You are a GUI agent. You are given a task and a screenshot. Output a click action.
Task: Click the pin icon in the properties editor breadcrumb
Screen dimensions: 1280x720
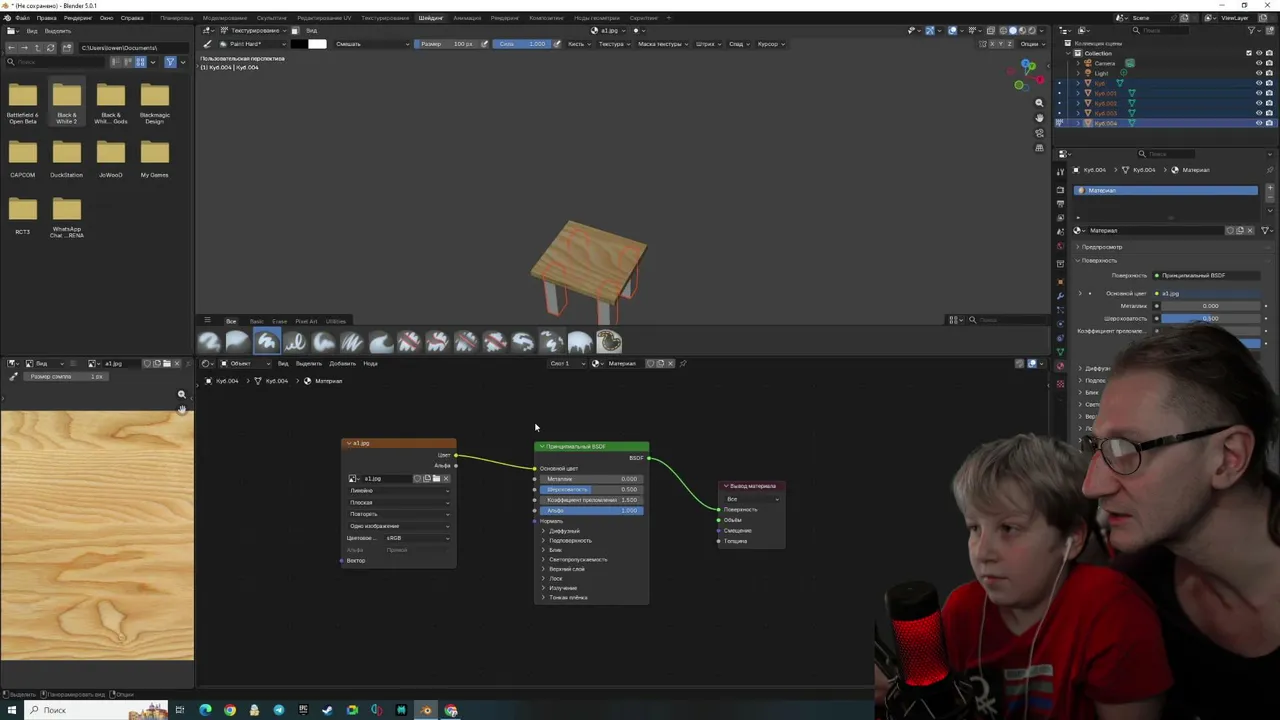click(1270, 170)
